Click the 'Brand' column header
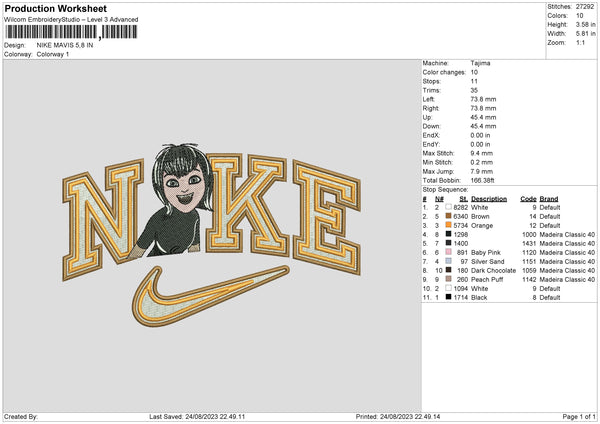Image resolution: width=600 pixels, height=424 pixels. (x=549, y=199)
